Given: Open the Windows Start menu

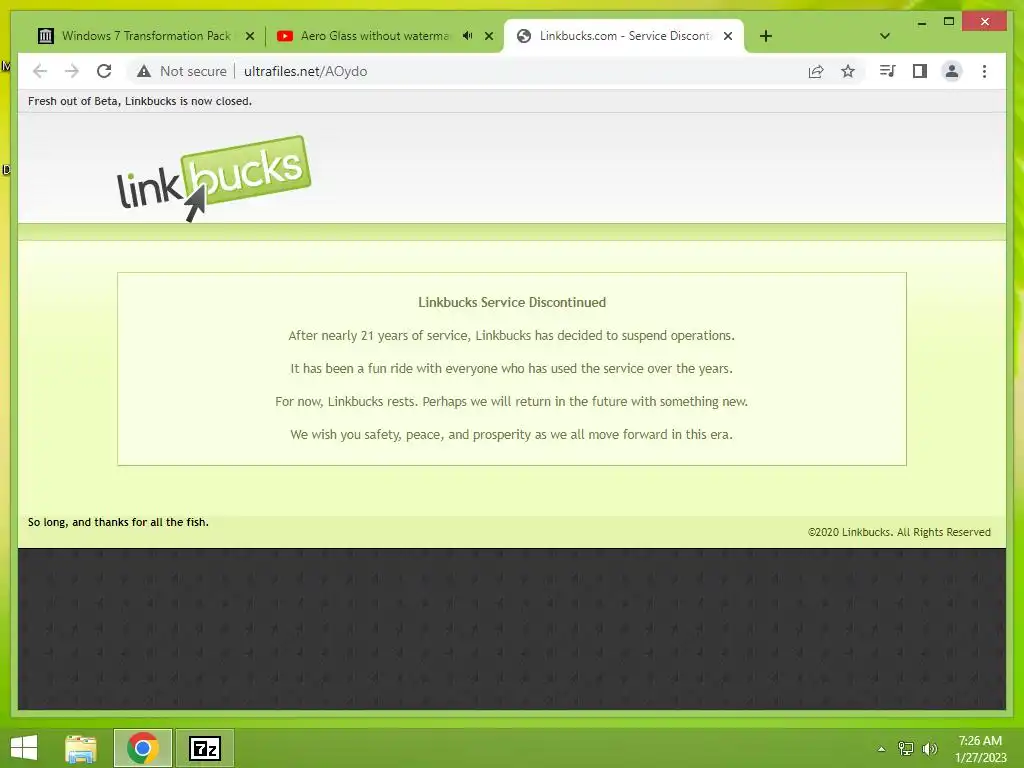Looking at the screenshot, I should 24,748.
